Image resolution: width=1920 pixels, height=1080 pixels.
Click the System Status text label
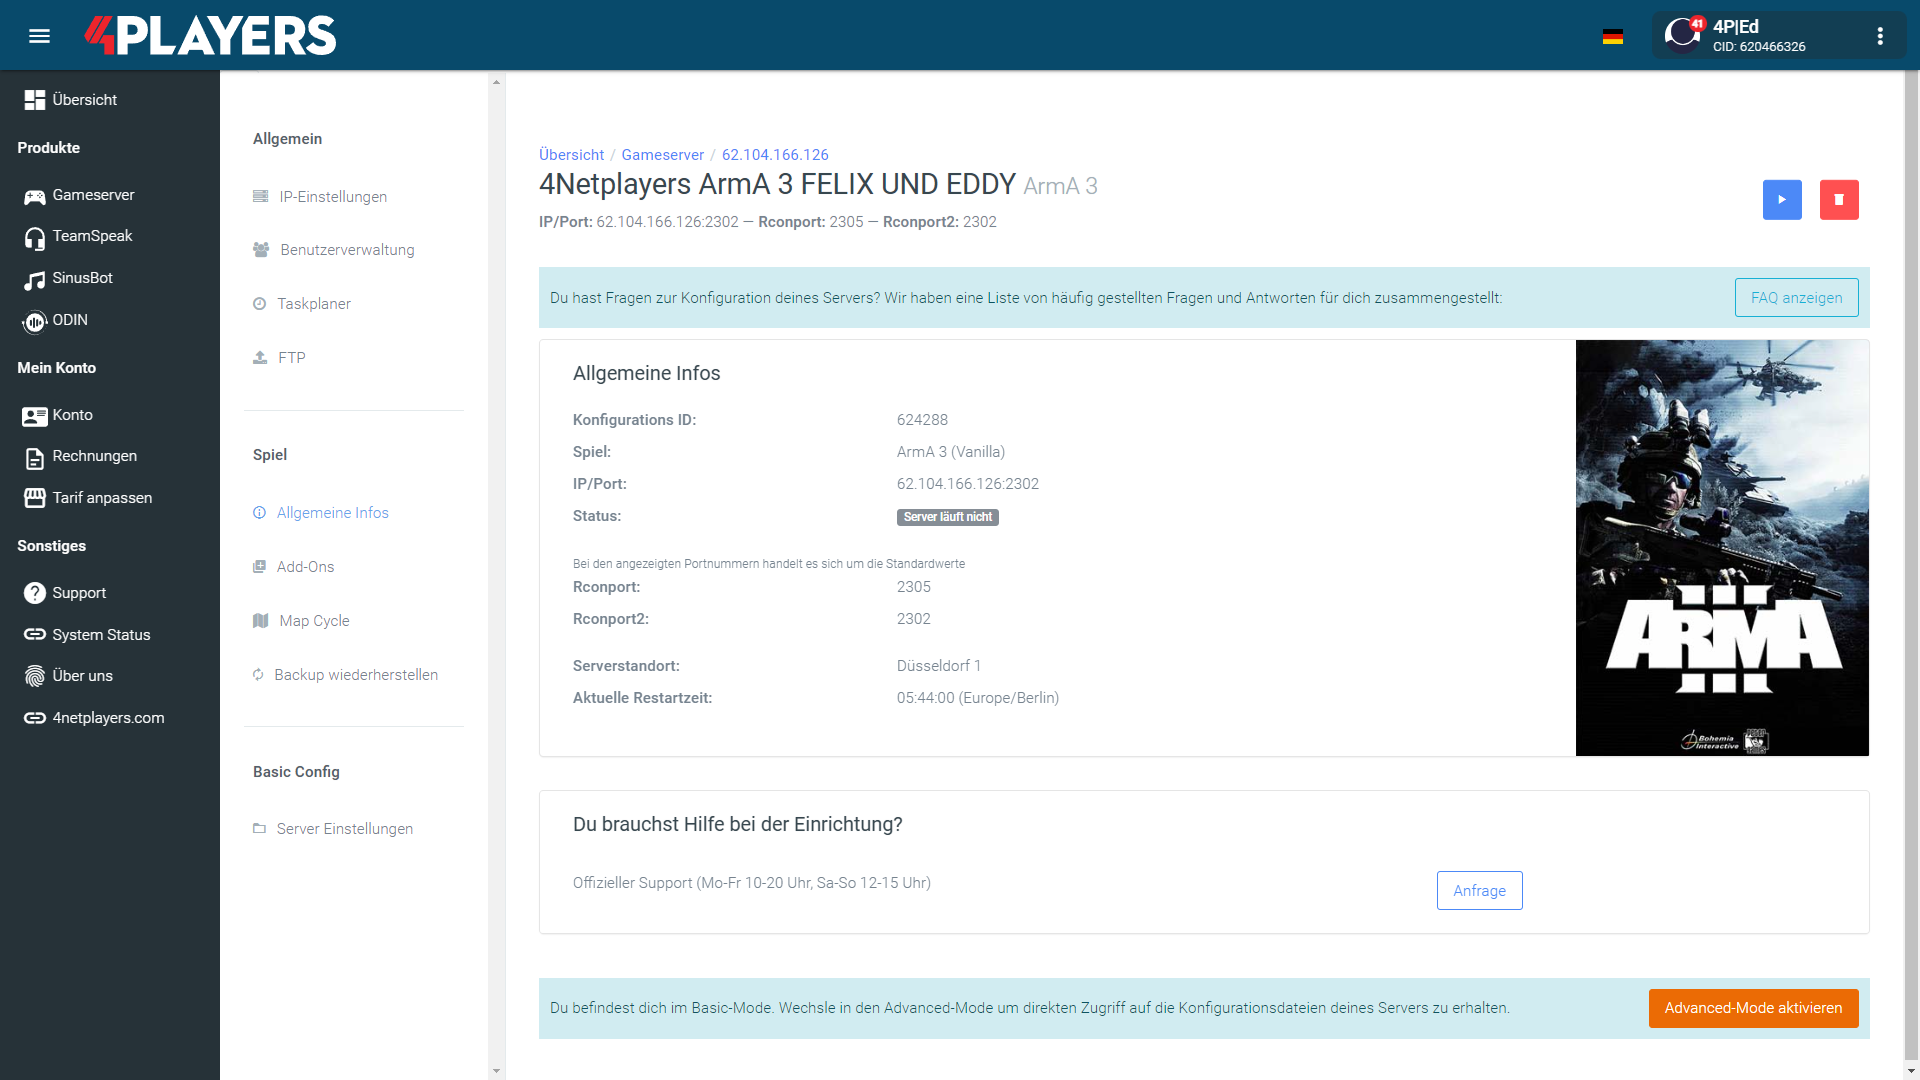101,635
